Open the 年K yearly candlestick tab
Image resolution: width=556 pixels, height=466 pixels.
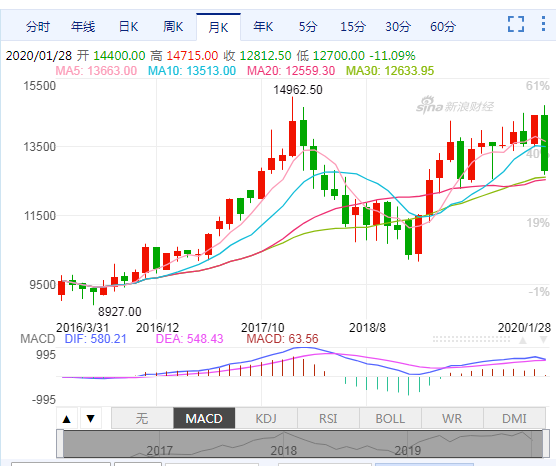click(263, 27)
